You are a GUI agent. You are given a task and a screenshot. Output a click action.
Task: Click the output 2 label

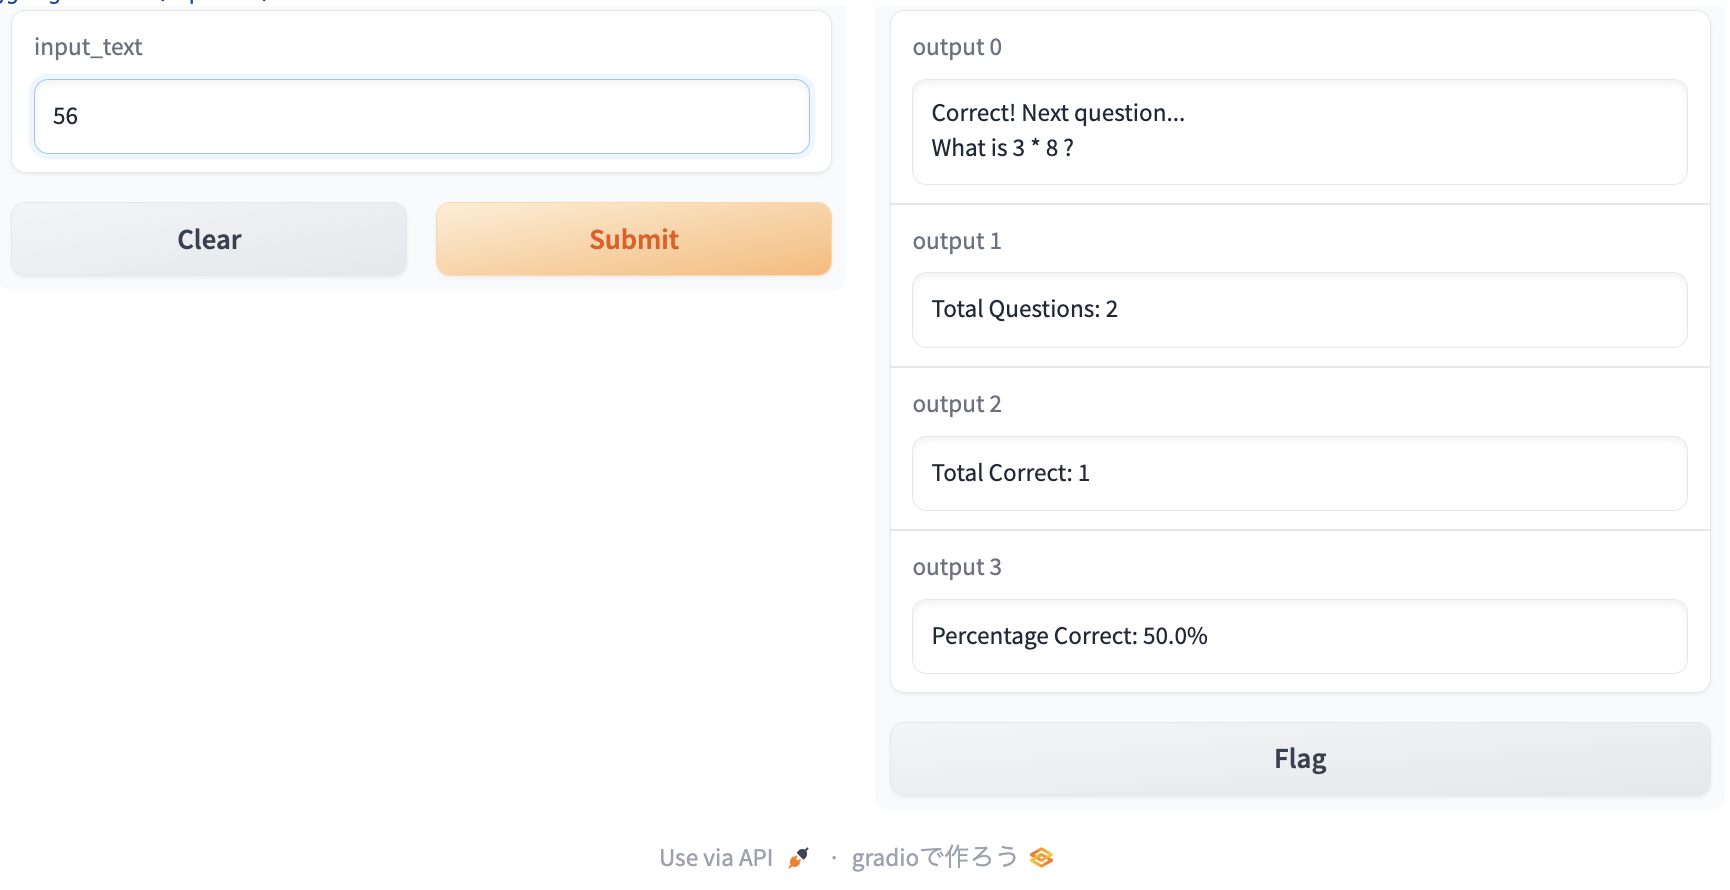click(x=957, y=404)
